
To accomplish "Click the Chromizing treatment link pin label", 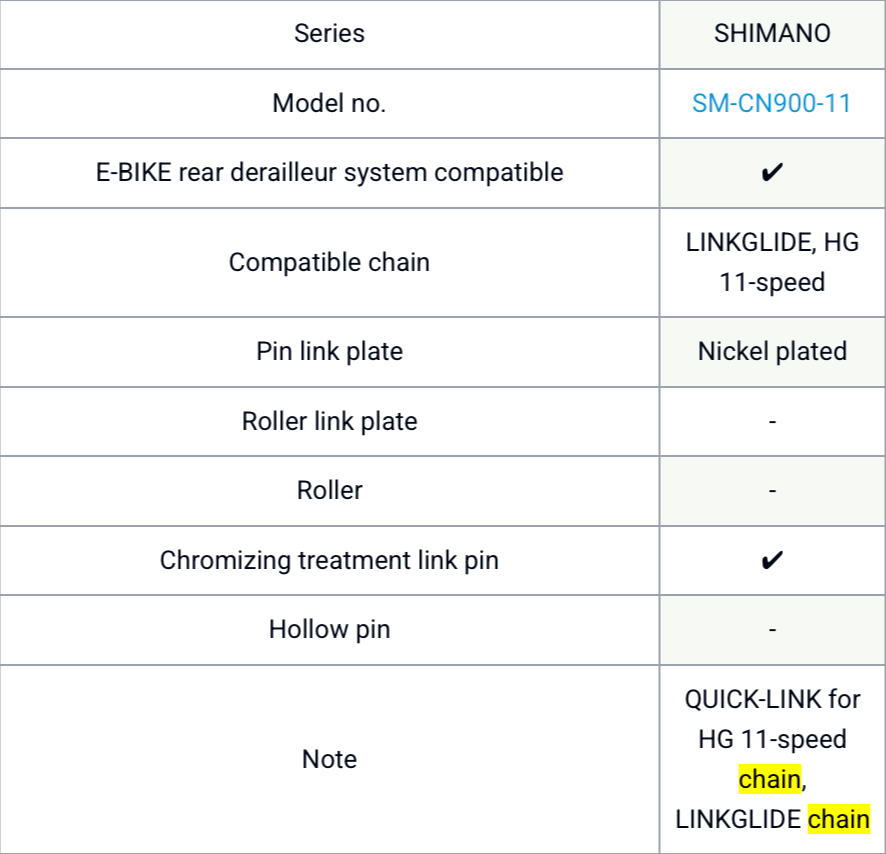I will (329, 560).
